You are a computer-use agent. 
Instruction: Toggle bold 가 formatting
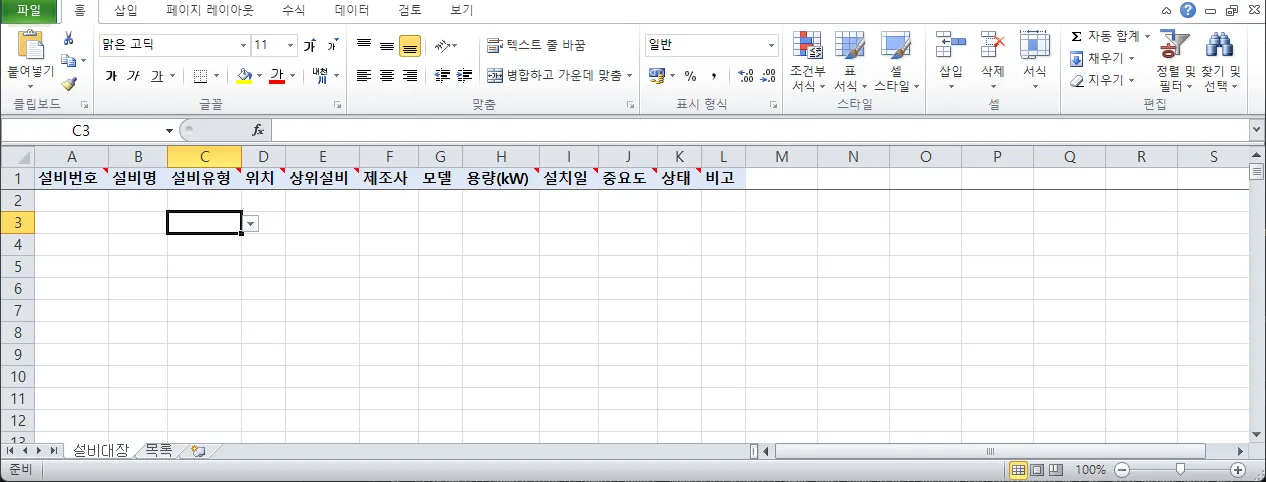point(111,76)
